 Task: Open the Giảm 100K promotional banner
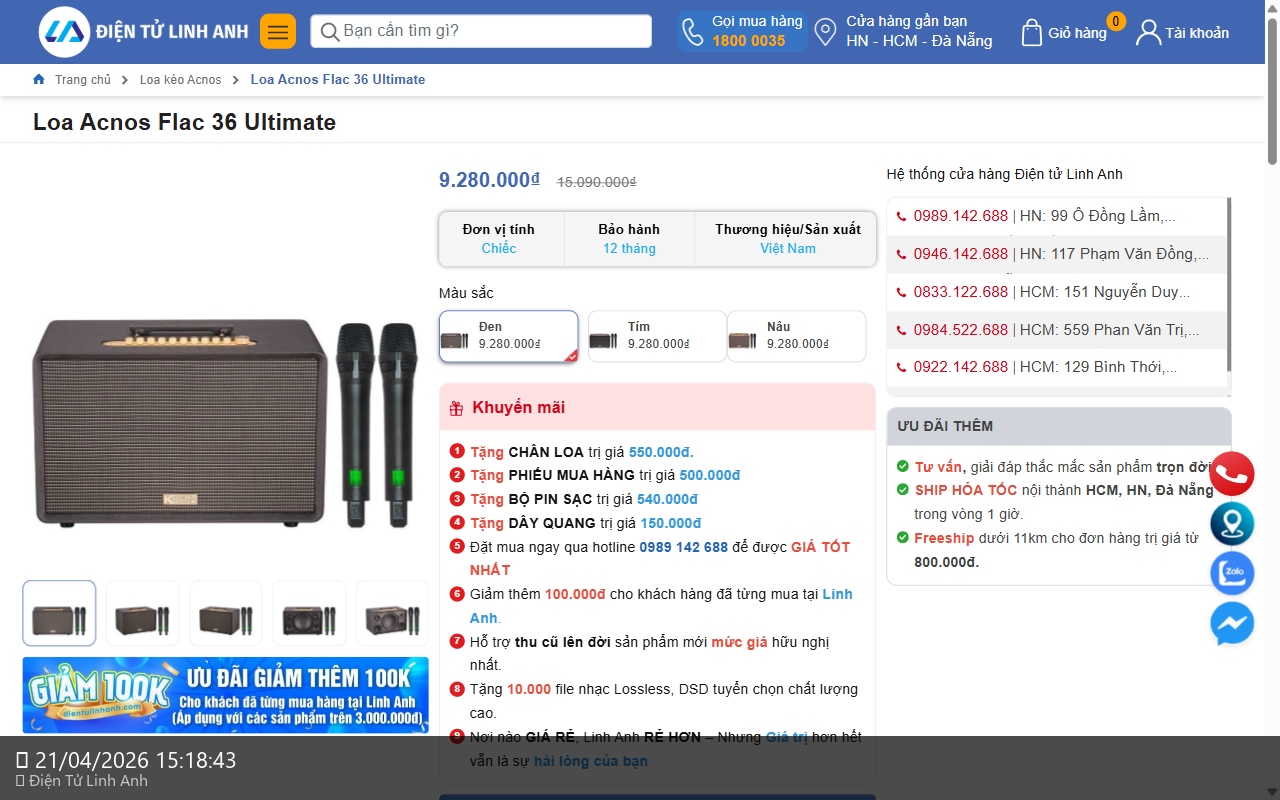[x=226, y=695]
